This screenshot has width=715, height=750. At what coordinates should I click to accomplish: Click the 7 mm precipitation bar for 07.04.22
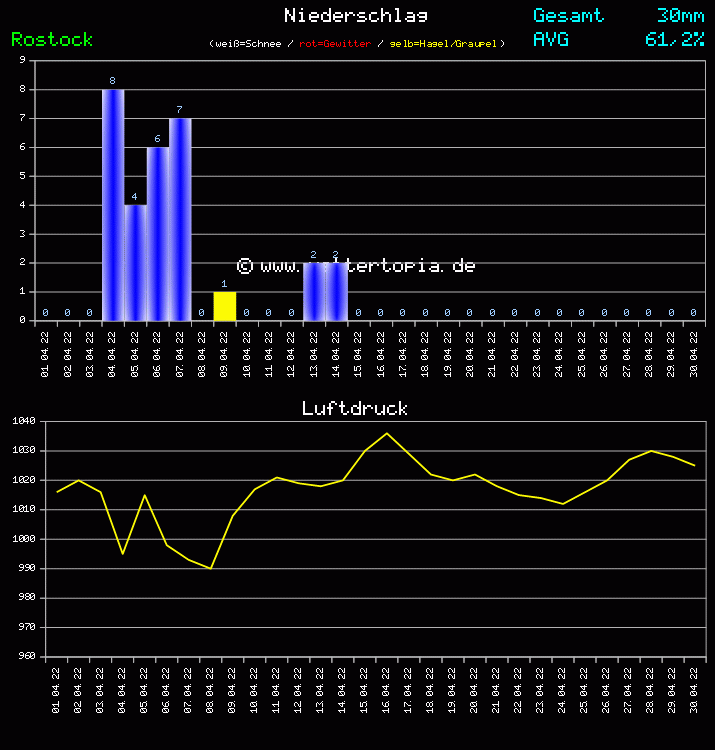tap(180, 219)
